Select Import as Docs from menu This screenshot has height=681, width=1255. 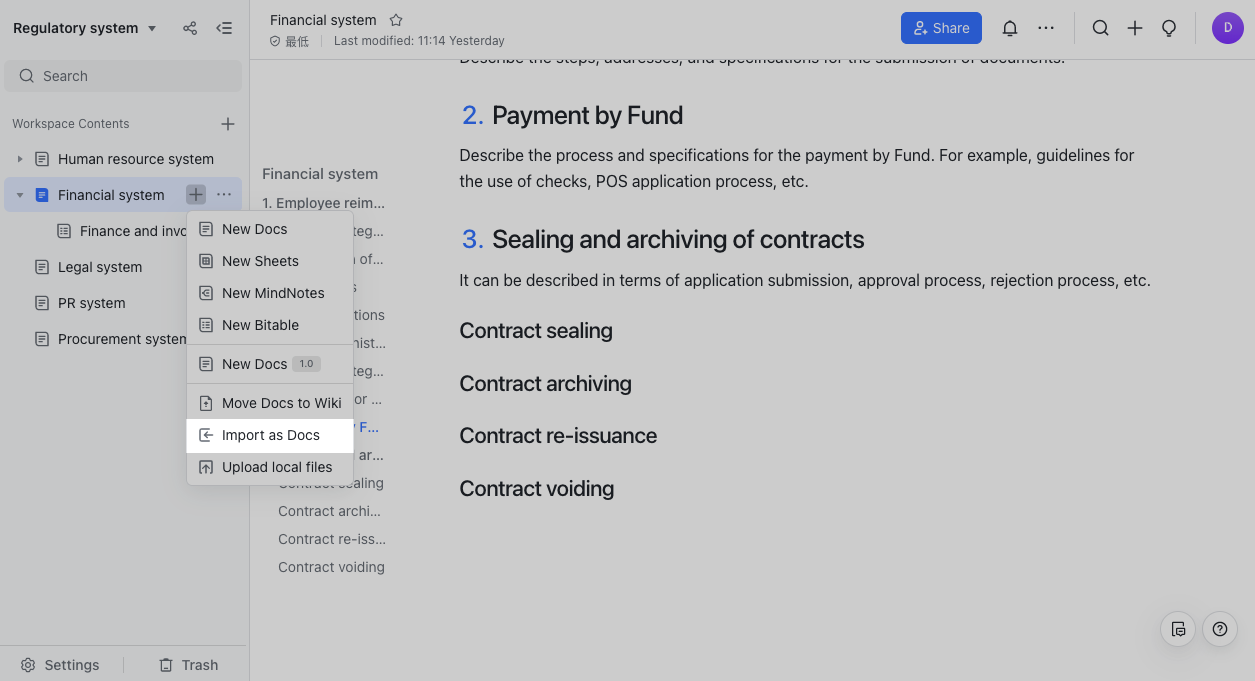pos(270,435)
